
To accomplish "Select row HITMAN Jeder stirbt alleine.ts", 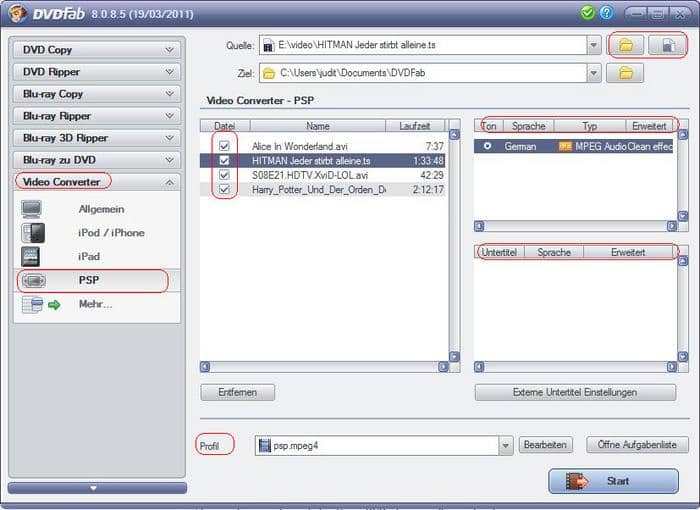I will click(x=322, y=160).
